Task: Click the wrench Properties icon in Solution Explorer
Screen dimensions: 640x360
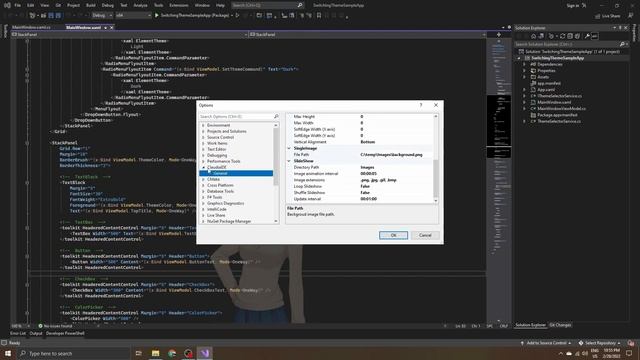Action: click(x=587, y=36)
